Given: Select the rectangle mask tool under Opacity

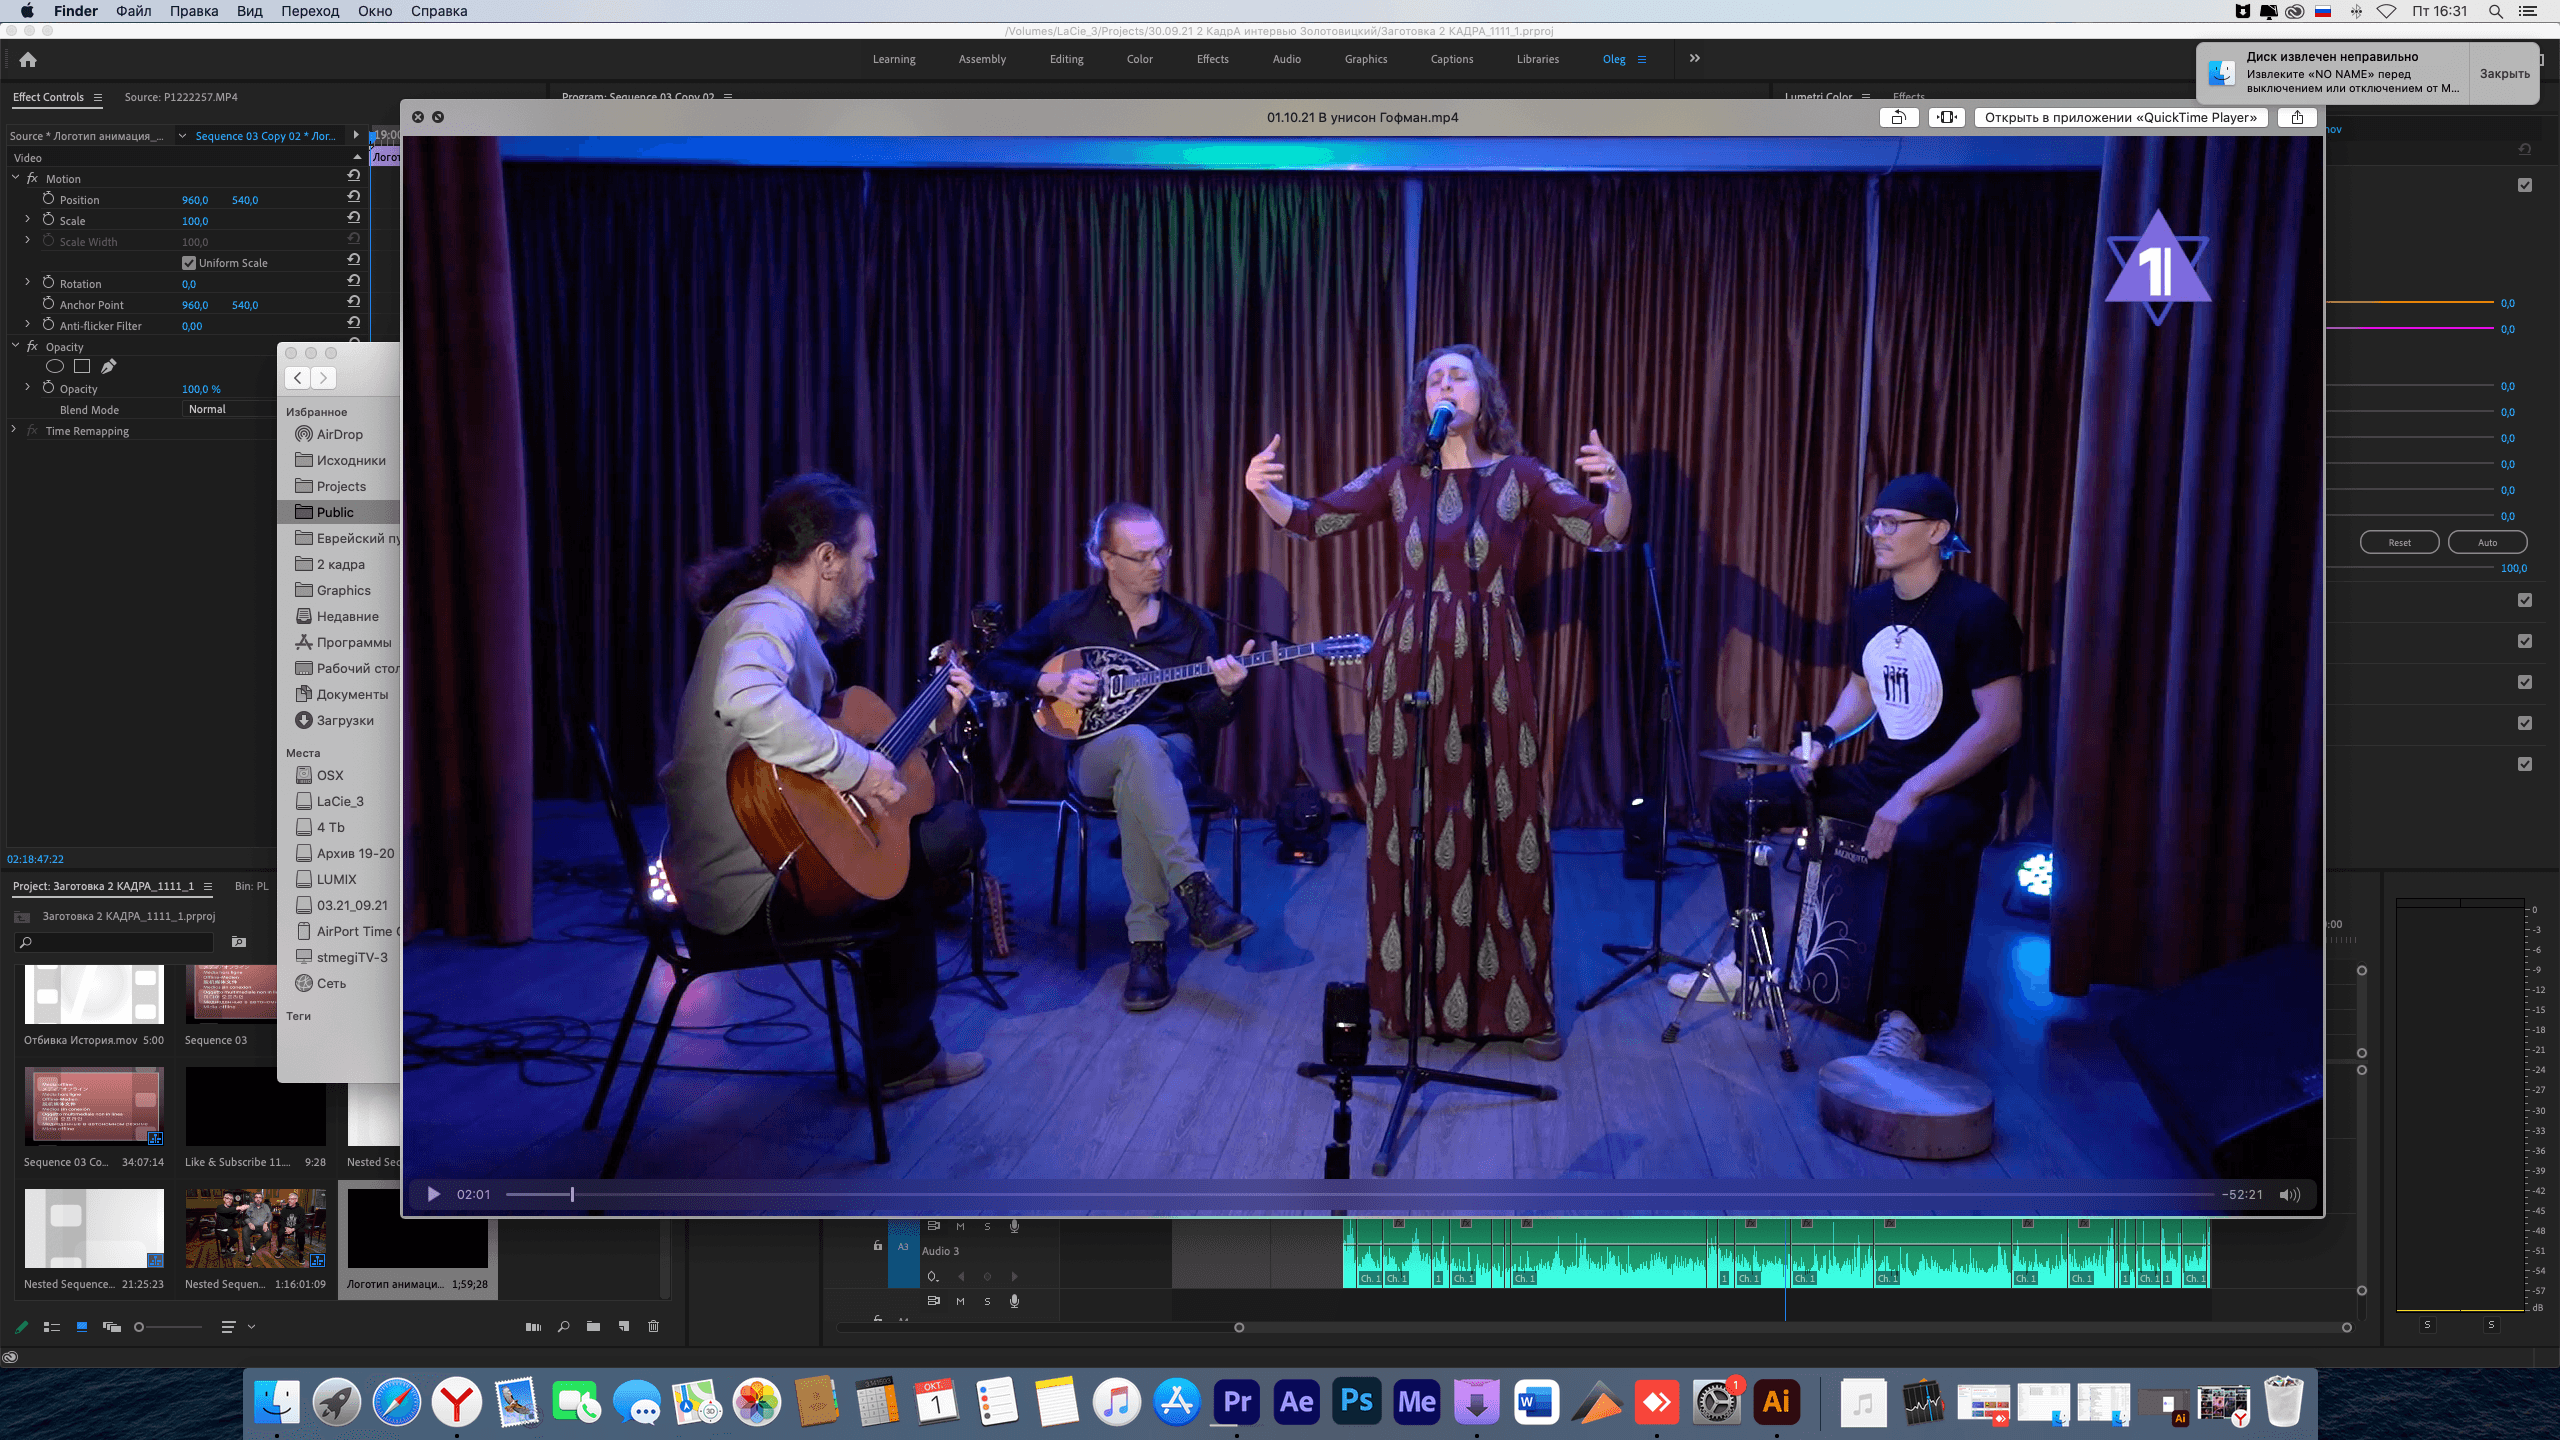Looking at the screenshot, I should tap(82, 366).
